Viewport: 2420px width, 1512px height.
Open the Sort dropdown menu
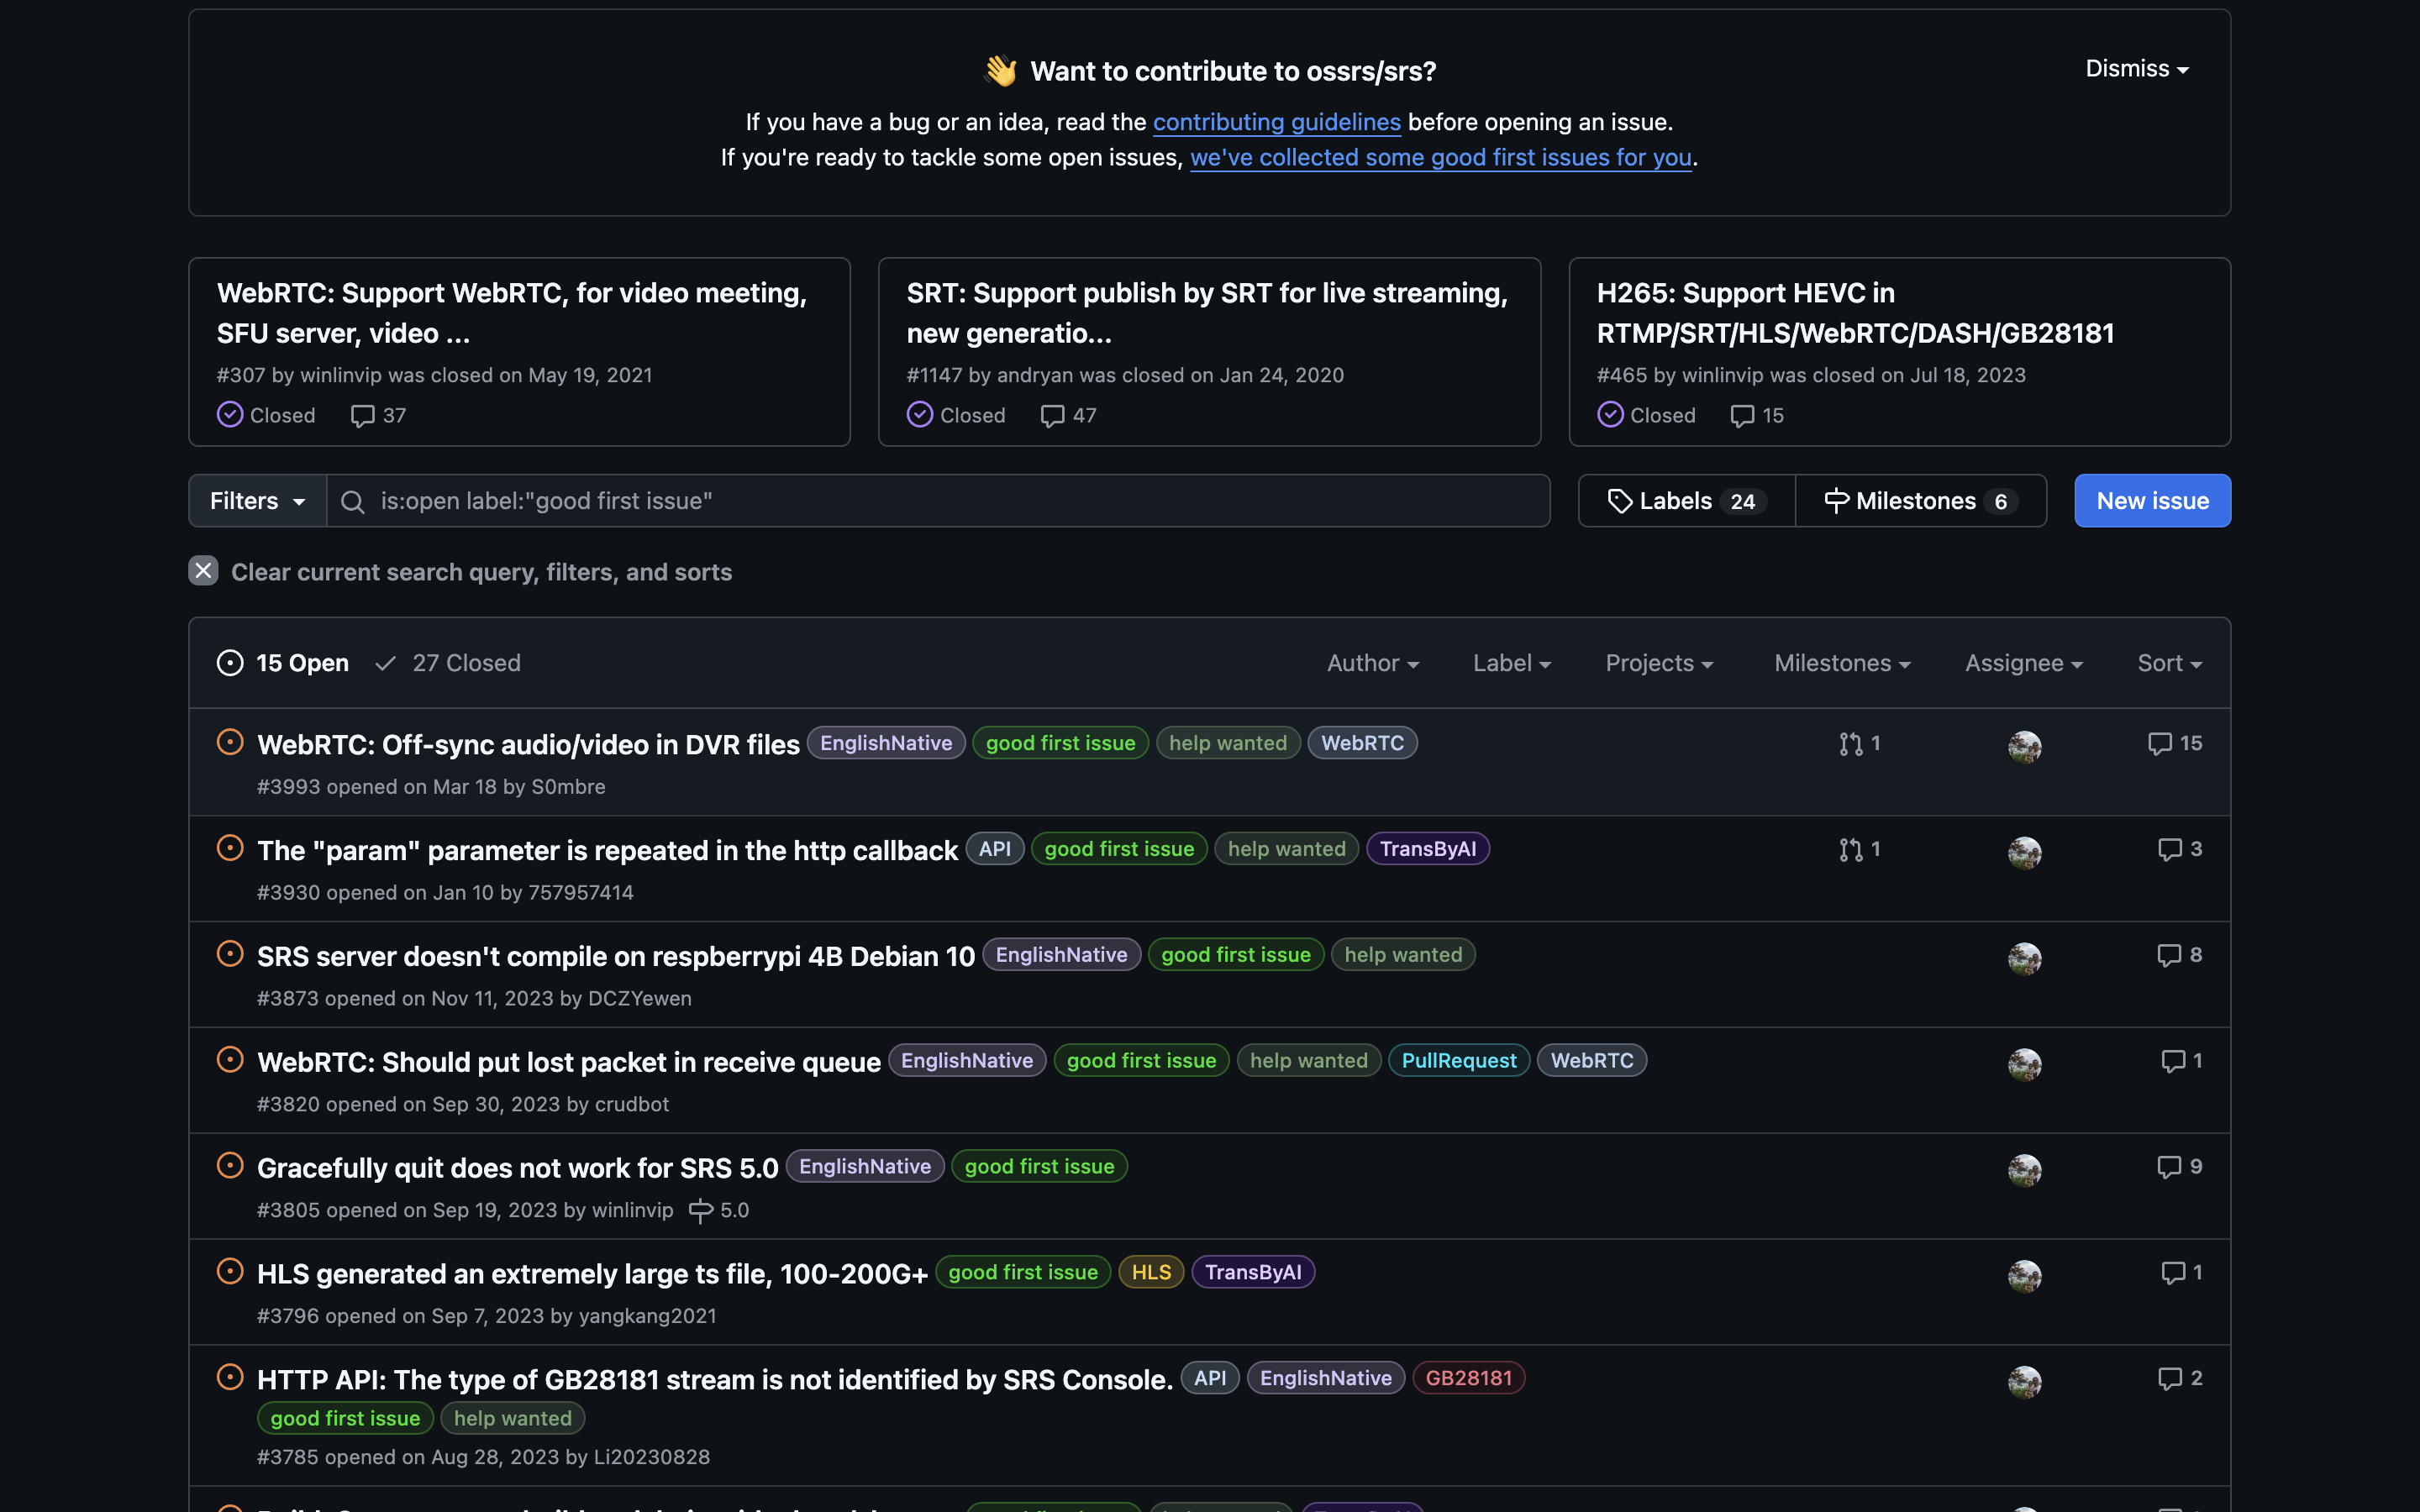(2168, 663)
